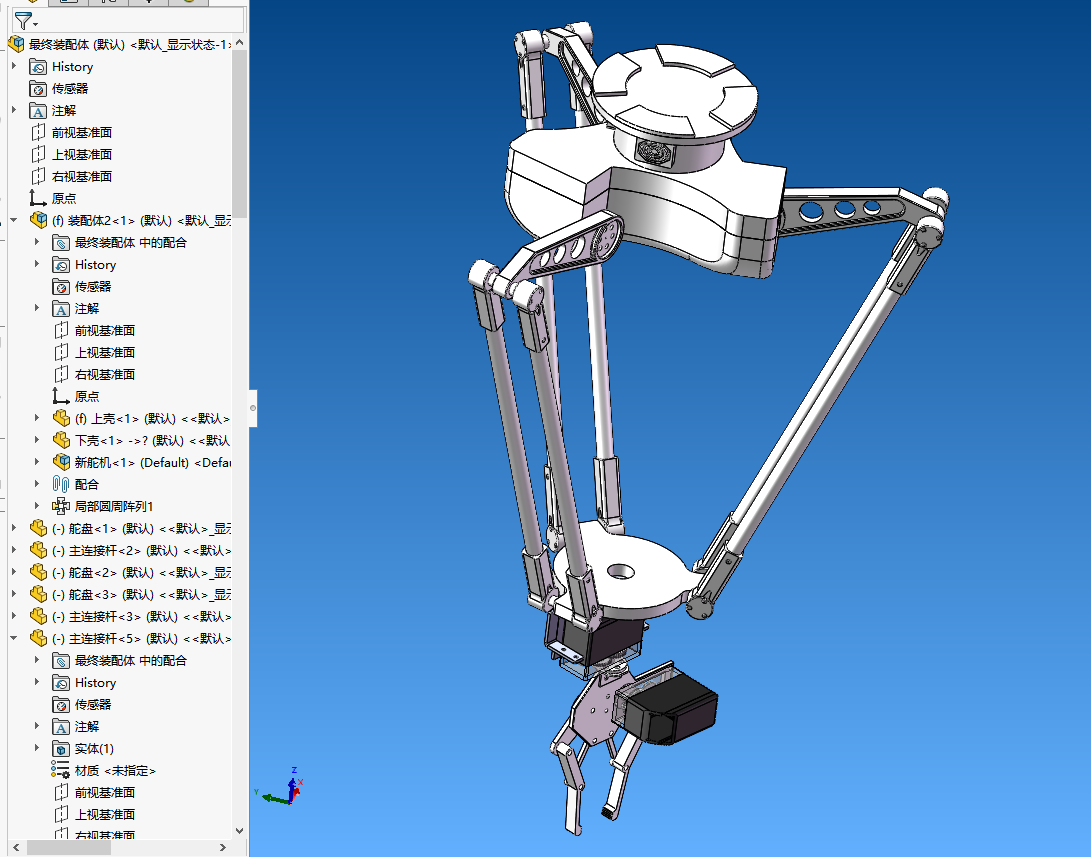
Task: Select the (f) 上壳<1> part
Action: pyautogui.click(x=150, y=418)
